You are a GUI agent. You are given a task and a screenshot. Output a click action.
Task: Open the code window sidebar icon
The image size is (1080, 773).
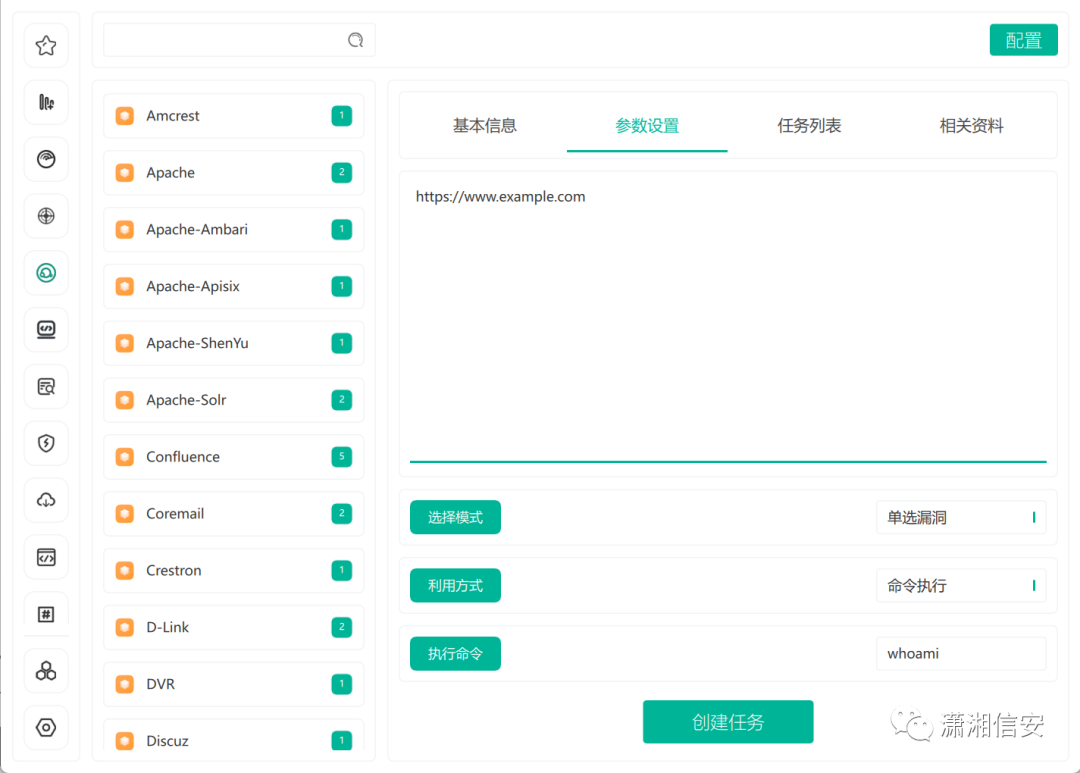46,557
